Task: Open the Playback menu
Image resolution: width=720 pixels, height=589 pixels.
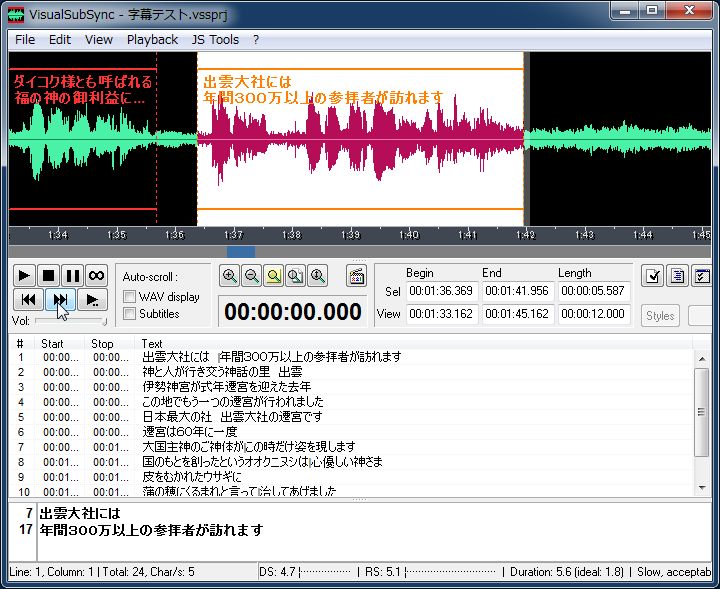Action: click(x=152, y=40)
